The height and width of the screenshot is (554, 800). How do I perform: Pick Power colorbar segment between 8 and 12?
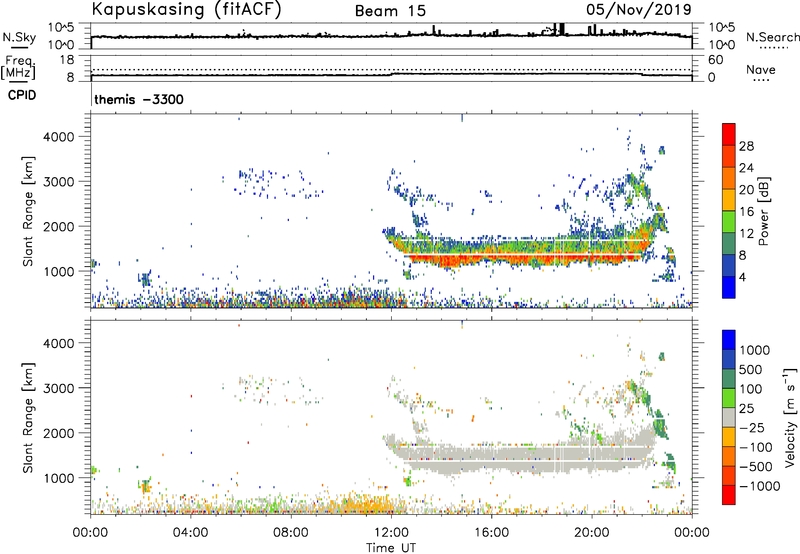point(729,244)
